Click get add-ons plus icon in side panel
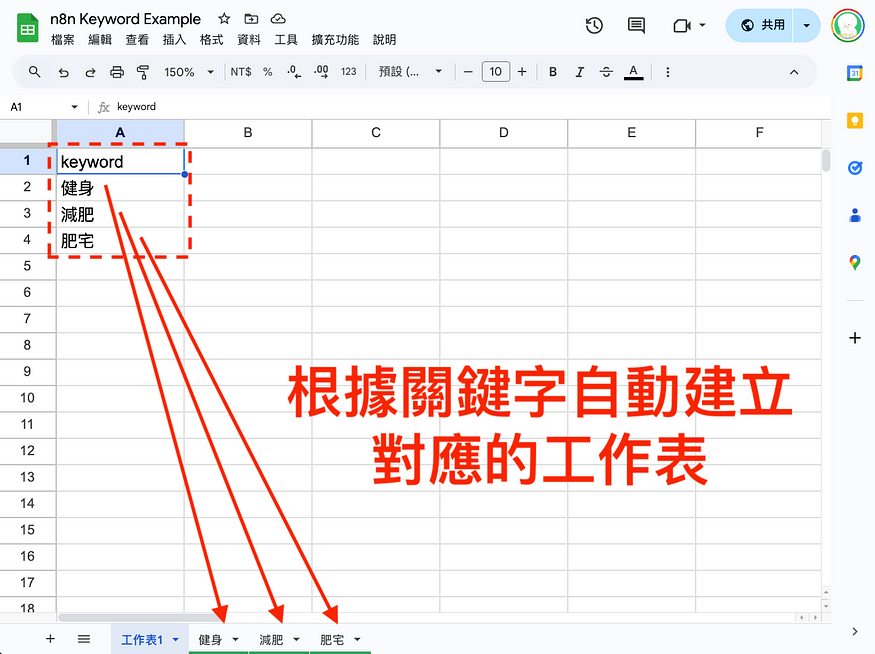The image size is (875, 654). 854,338
